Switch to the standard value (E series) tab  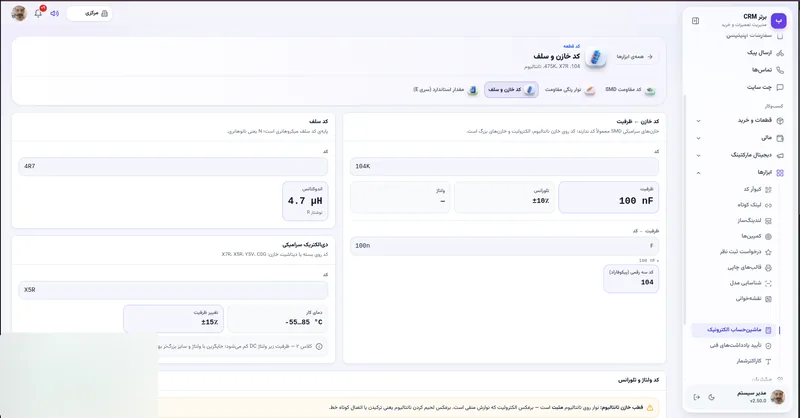point(445,90)
